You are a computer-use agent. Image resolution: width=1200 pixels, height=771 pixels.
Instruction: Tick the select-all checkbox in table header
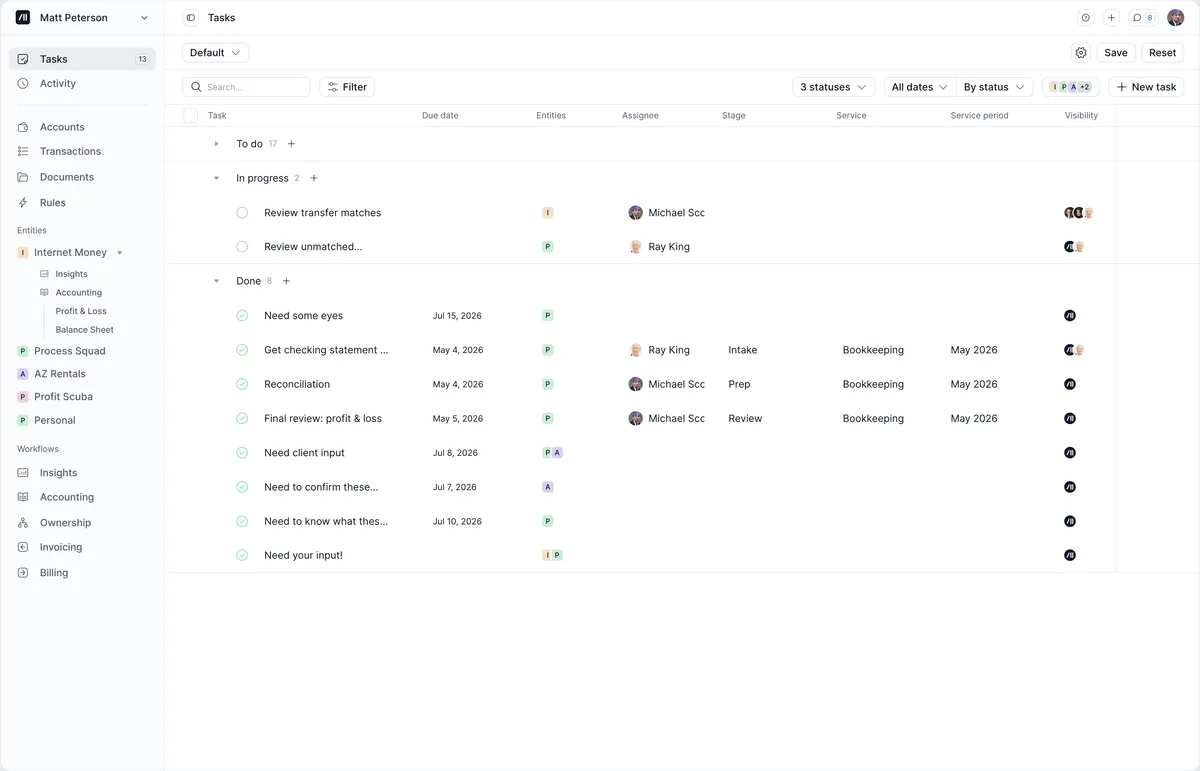191,116
